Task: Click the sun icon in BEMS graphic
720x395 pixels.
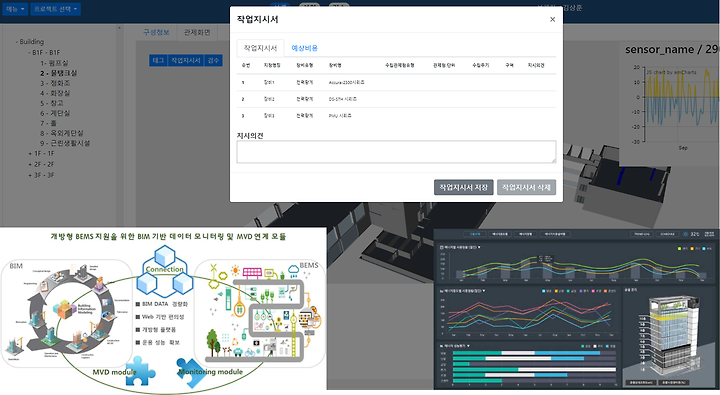Action: [x=236, y=270]
